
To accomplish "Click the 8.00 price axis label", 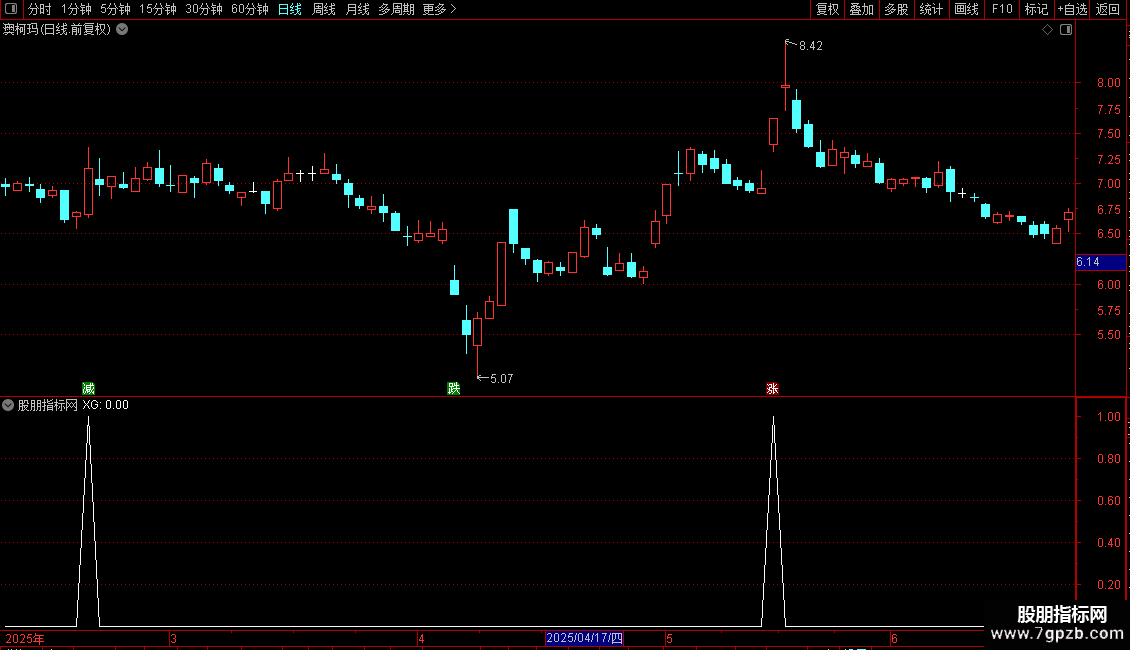I will click(x=1108, y=83).
